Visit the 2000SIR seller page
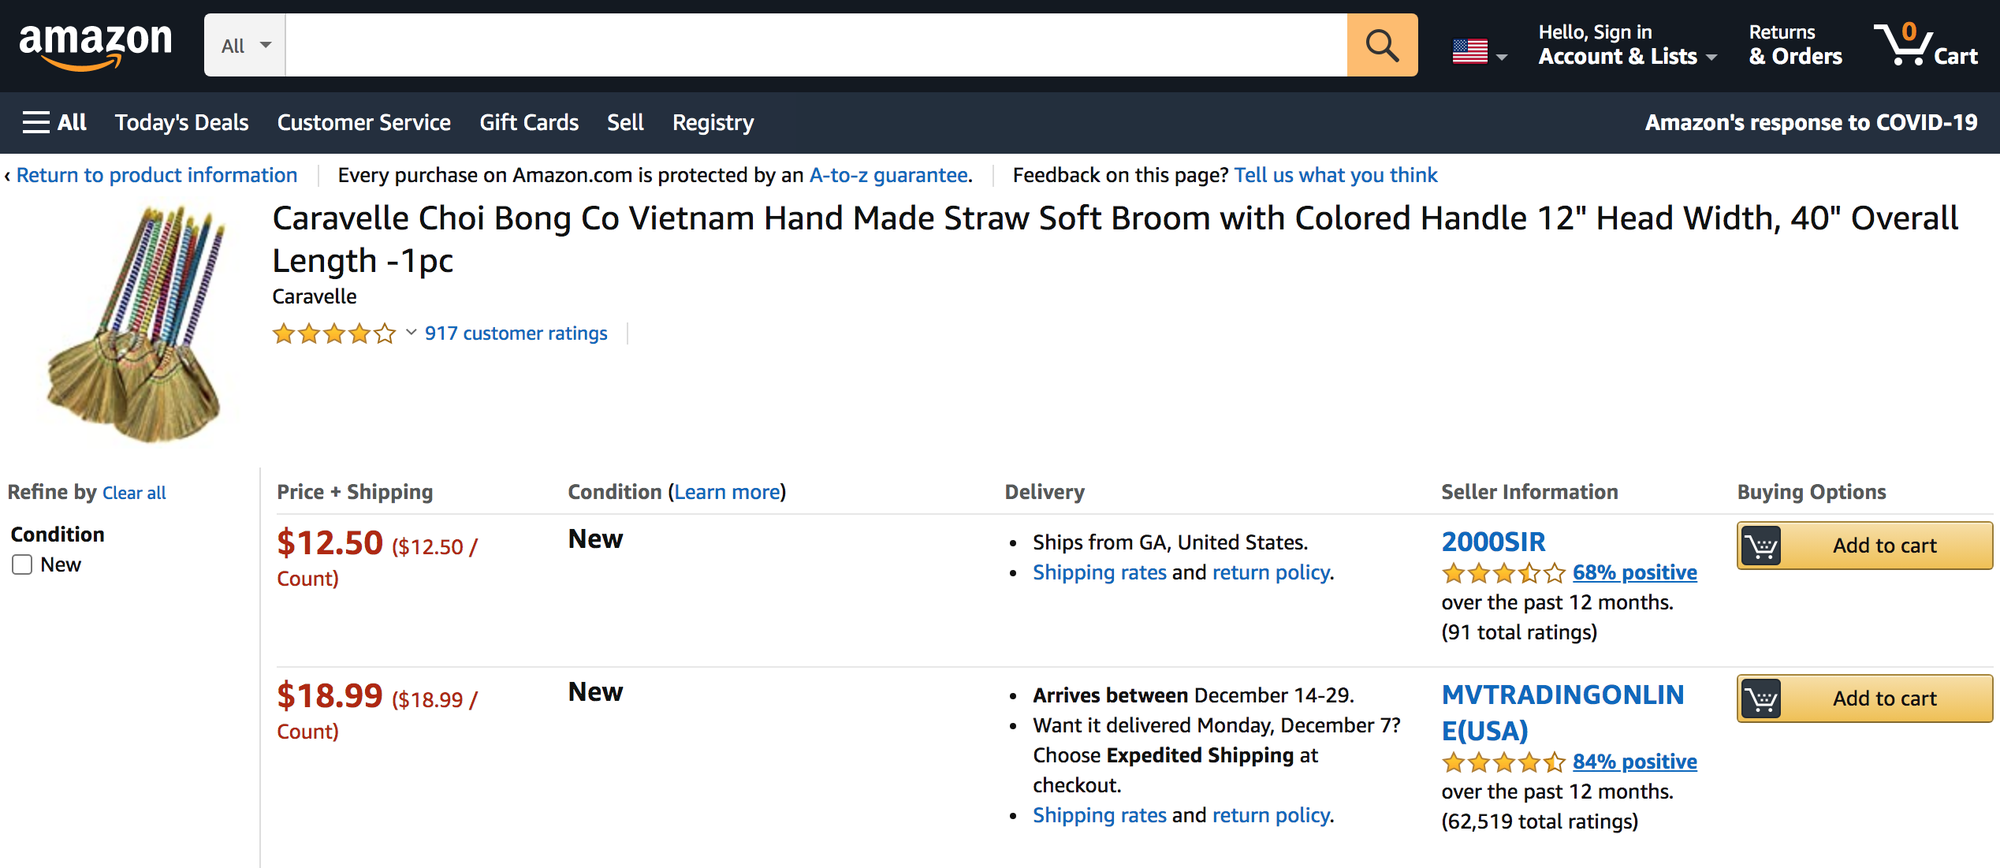Image resolution: width=2000 pixels, height=868 pixels. click(1493, 542)
